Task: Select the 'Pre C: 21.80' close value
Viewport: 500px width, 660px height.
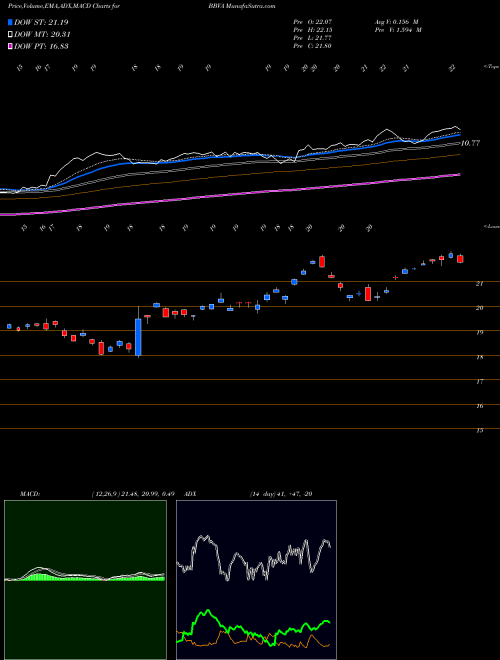Action: pos(313,46)
